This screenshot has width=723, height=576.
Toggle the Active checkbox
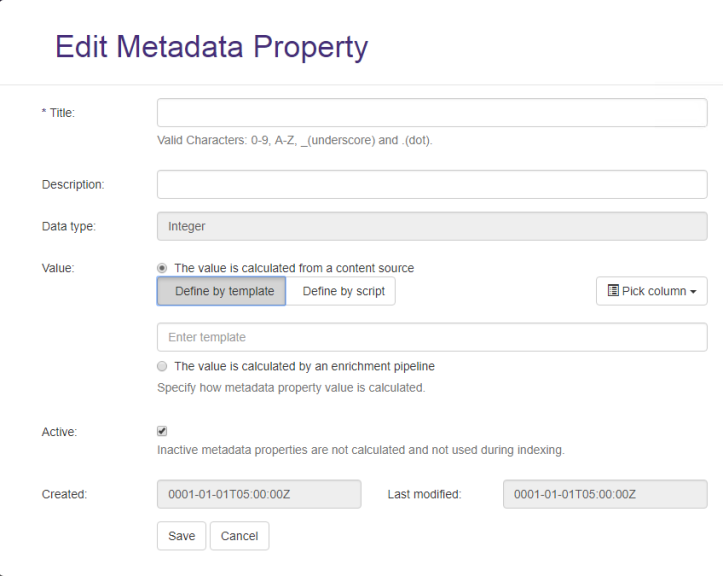coord(163,431)
